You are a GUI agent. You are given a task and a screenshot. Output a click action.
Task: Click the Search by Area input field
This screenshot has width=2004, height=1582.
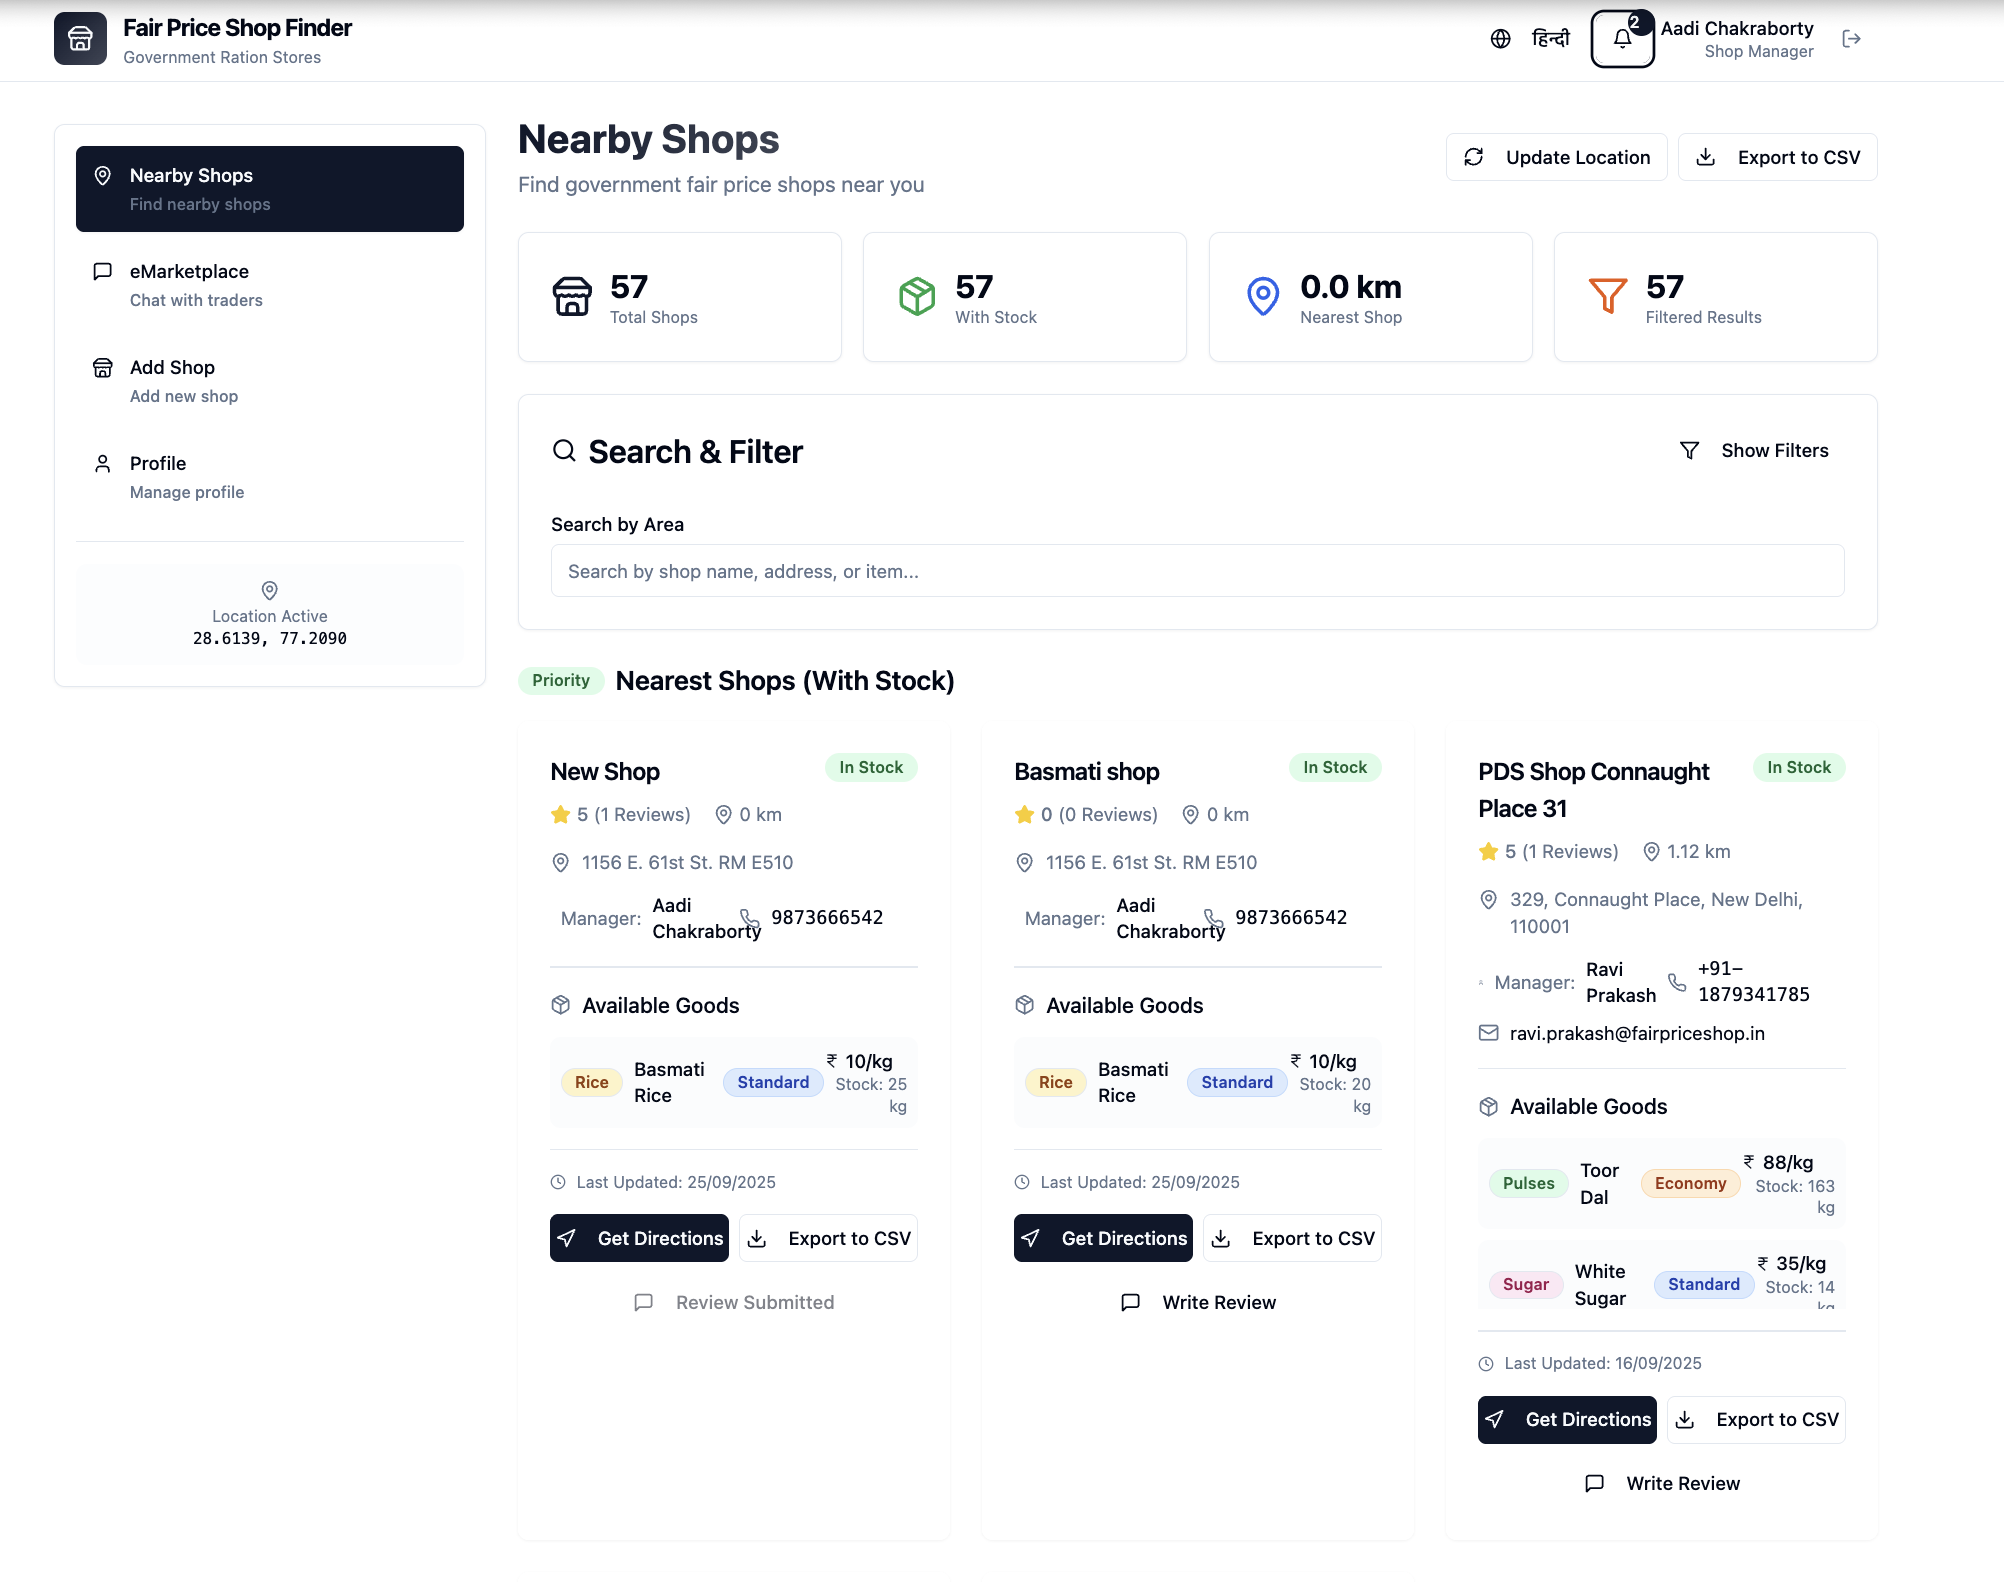pyautogui.click(x=1197, y=571)
